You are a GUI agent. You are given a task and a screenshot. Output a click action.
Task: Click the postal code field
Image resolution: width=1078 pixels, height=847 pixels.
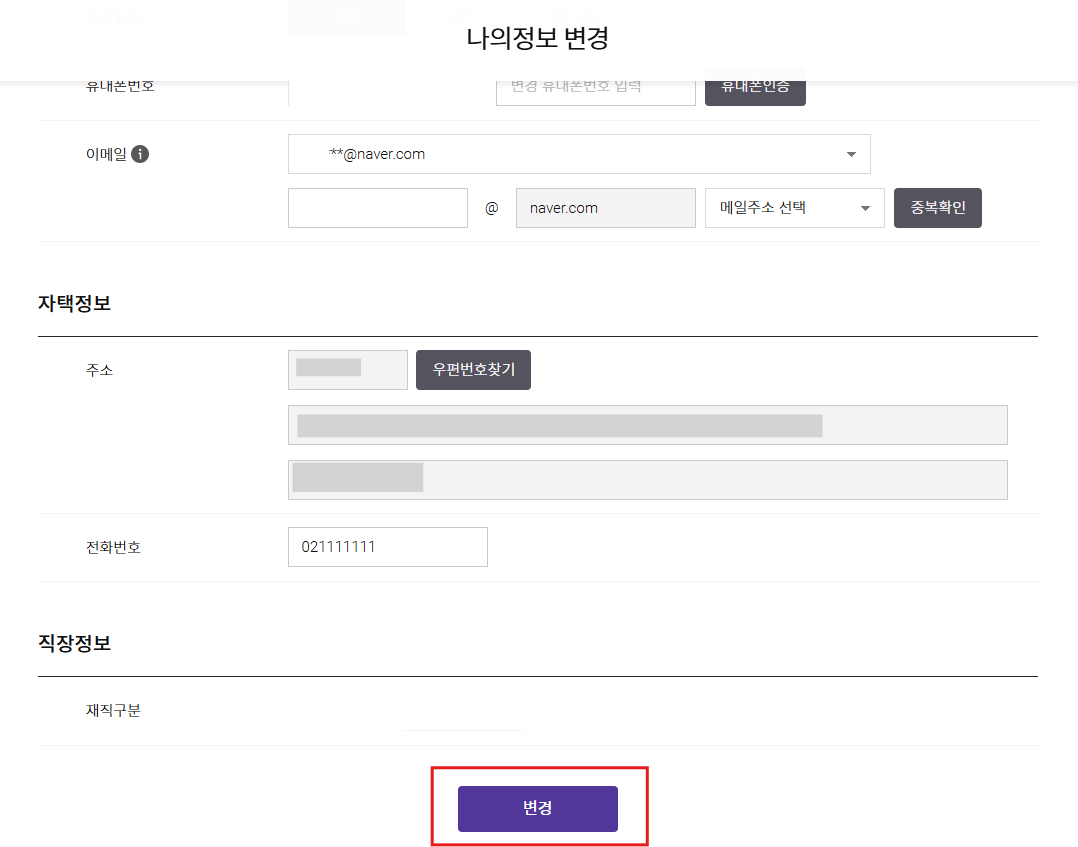pos(348,370)
